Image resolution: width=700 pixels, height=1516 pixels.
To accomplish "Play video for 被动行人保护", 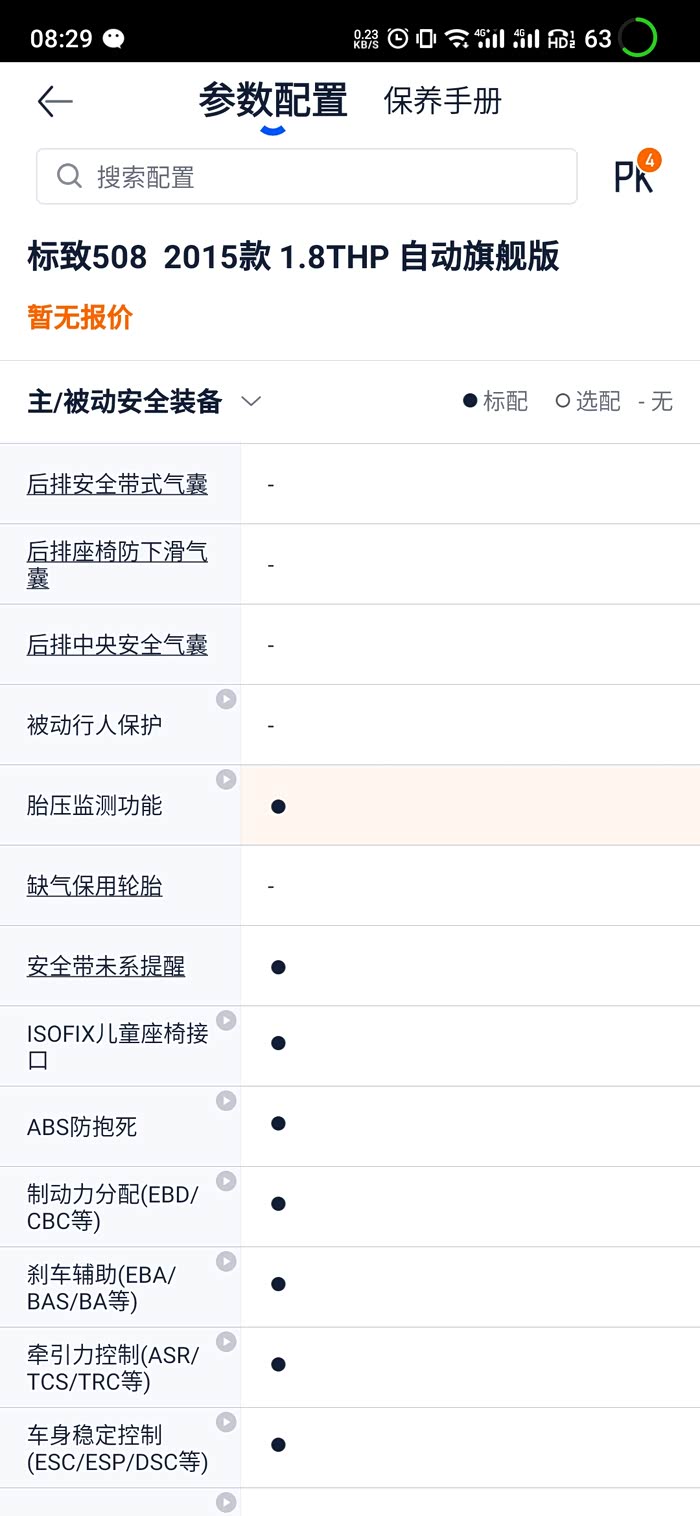I will point(227,699).
